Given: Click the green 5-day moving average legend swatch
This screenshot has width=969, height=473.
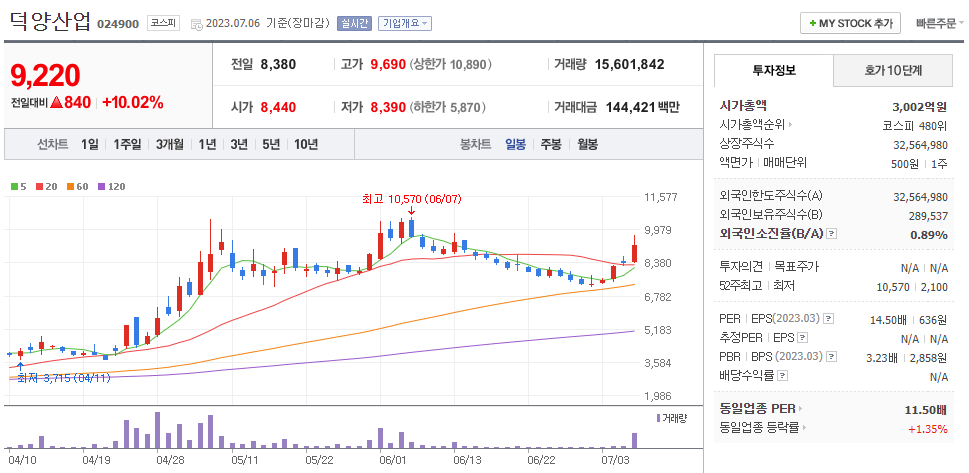Looking at the screenshot, I should click(x=14, y=186).
